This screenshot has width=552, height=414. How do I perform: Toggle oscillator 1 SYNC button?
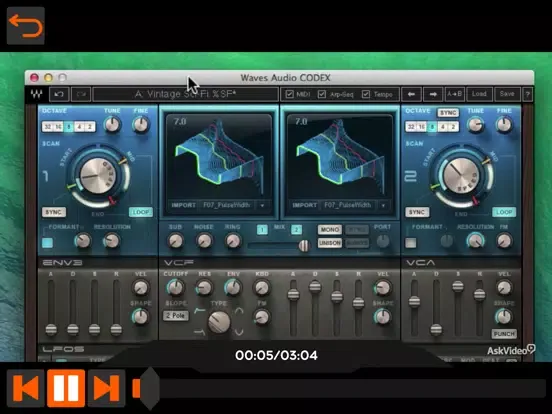coord(54,212)
